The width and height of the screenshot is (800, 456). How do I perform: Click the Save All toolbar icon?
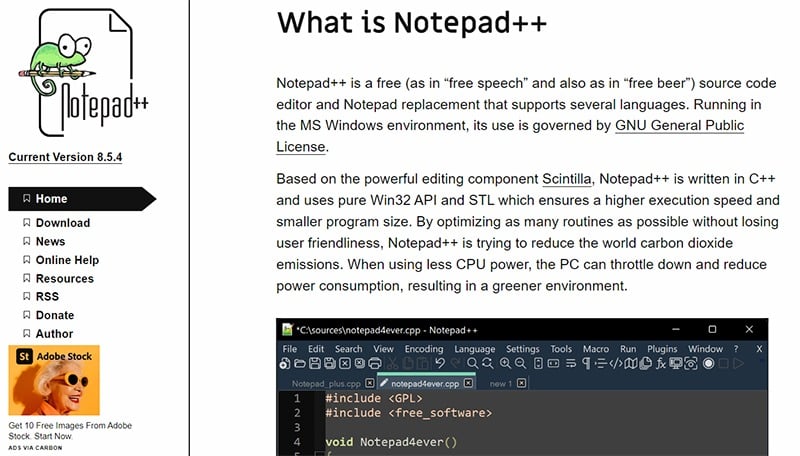point(330,363)
